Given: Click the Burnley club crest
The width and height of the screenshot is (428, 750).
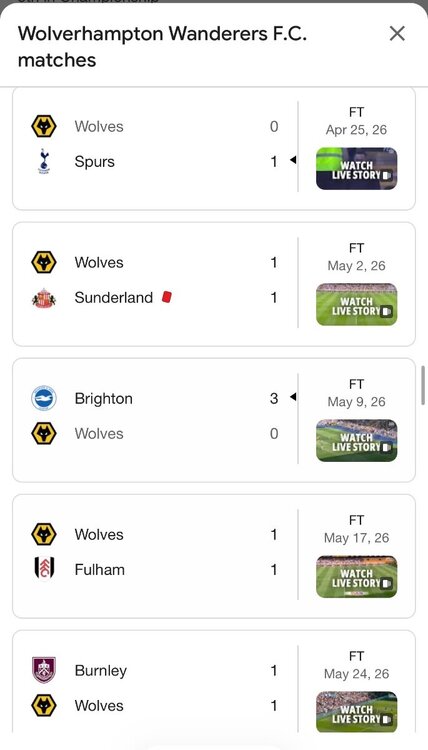Looking at the screenshot, I should click(x=44, y=670).
